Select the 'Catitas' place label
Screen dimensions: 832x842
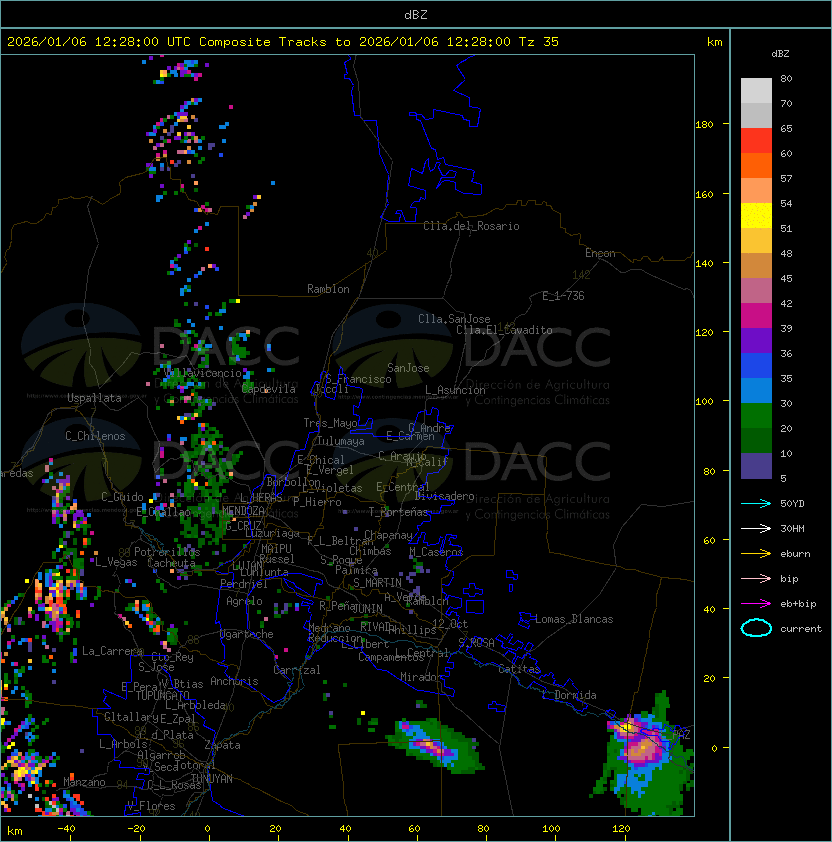click(x=519, y=669)
